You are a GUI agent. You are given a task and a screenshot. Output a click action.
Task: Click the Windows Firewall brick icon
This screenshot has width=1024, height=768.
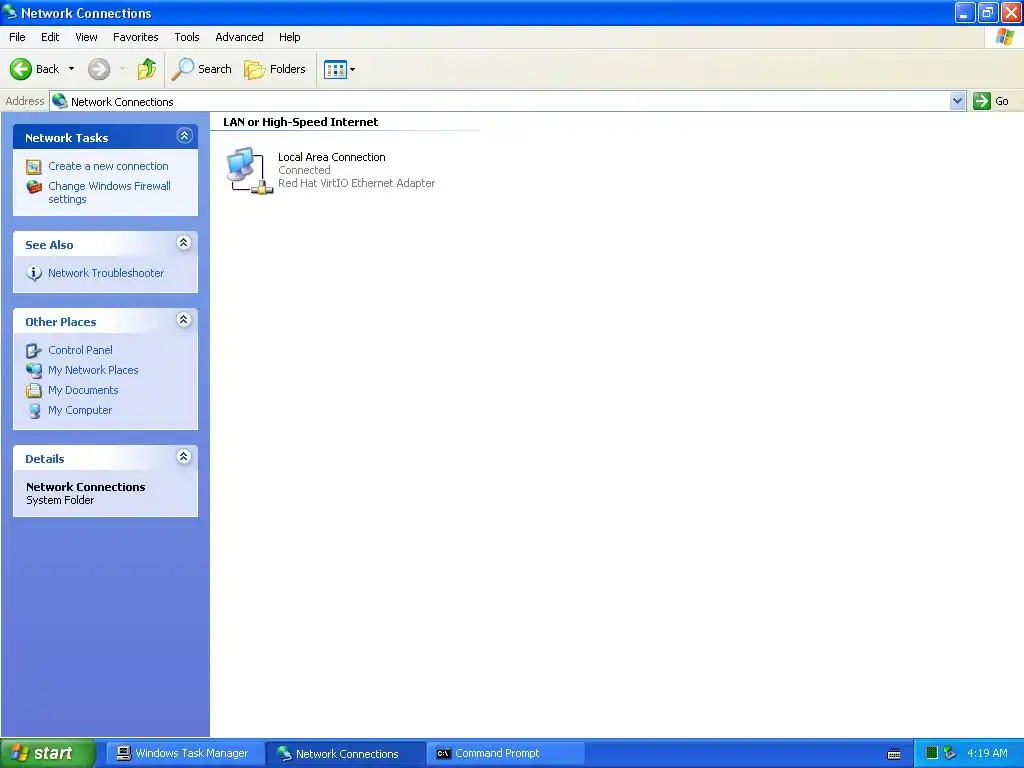click(x=34, y=187)
